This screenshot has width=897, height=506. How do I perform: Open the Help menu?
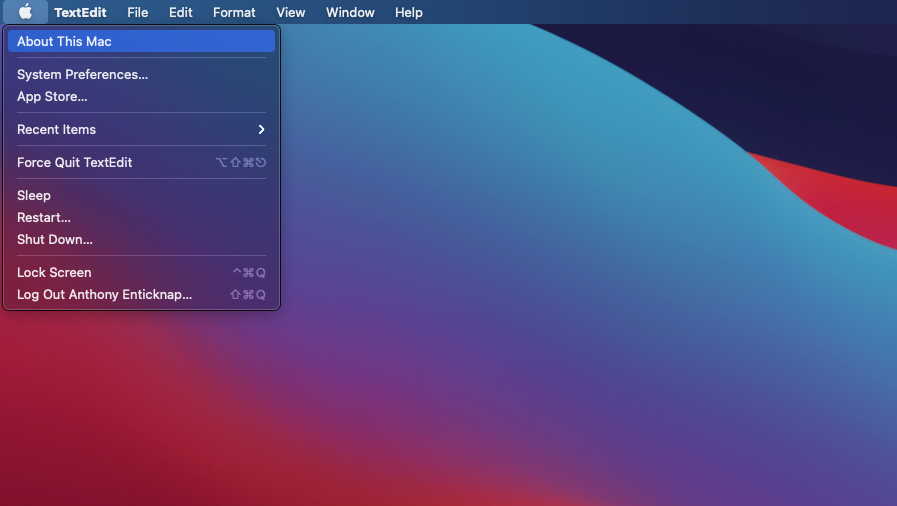408,12
